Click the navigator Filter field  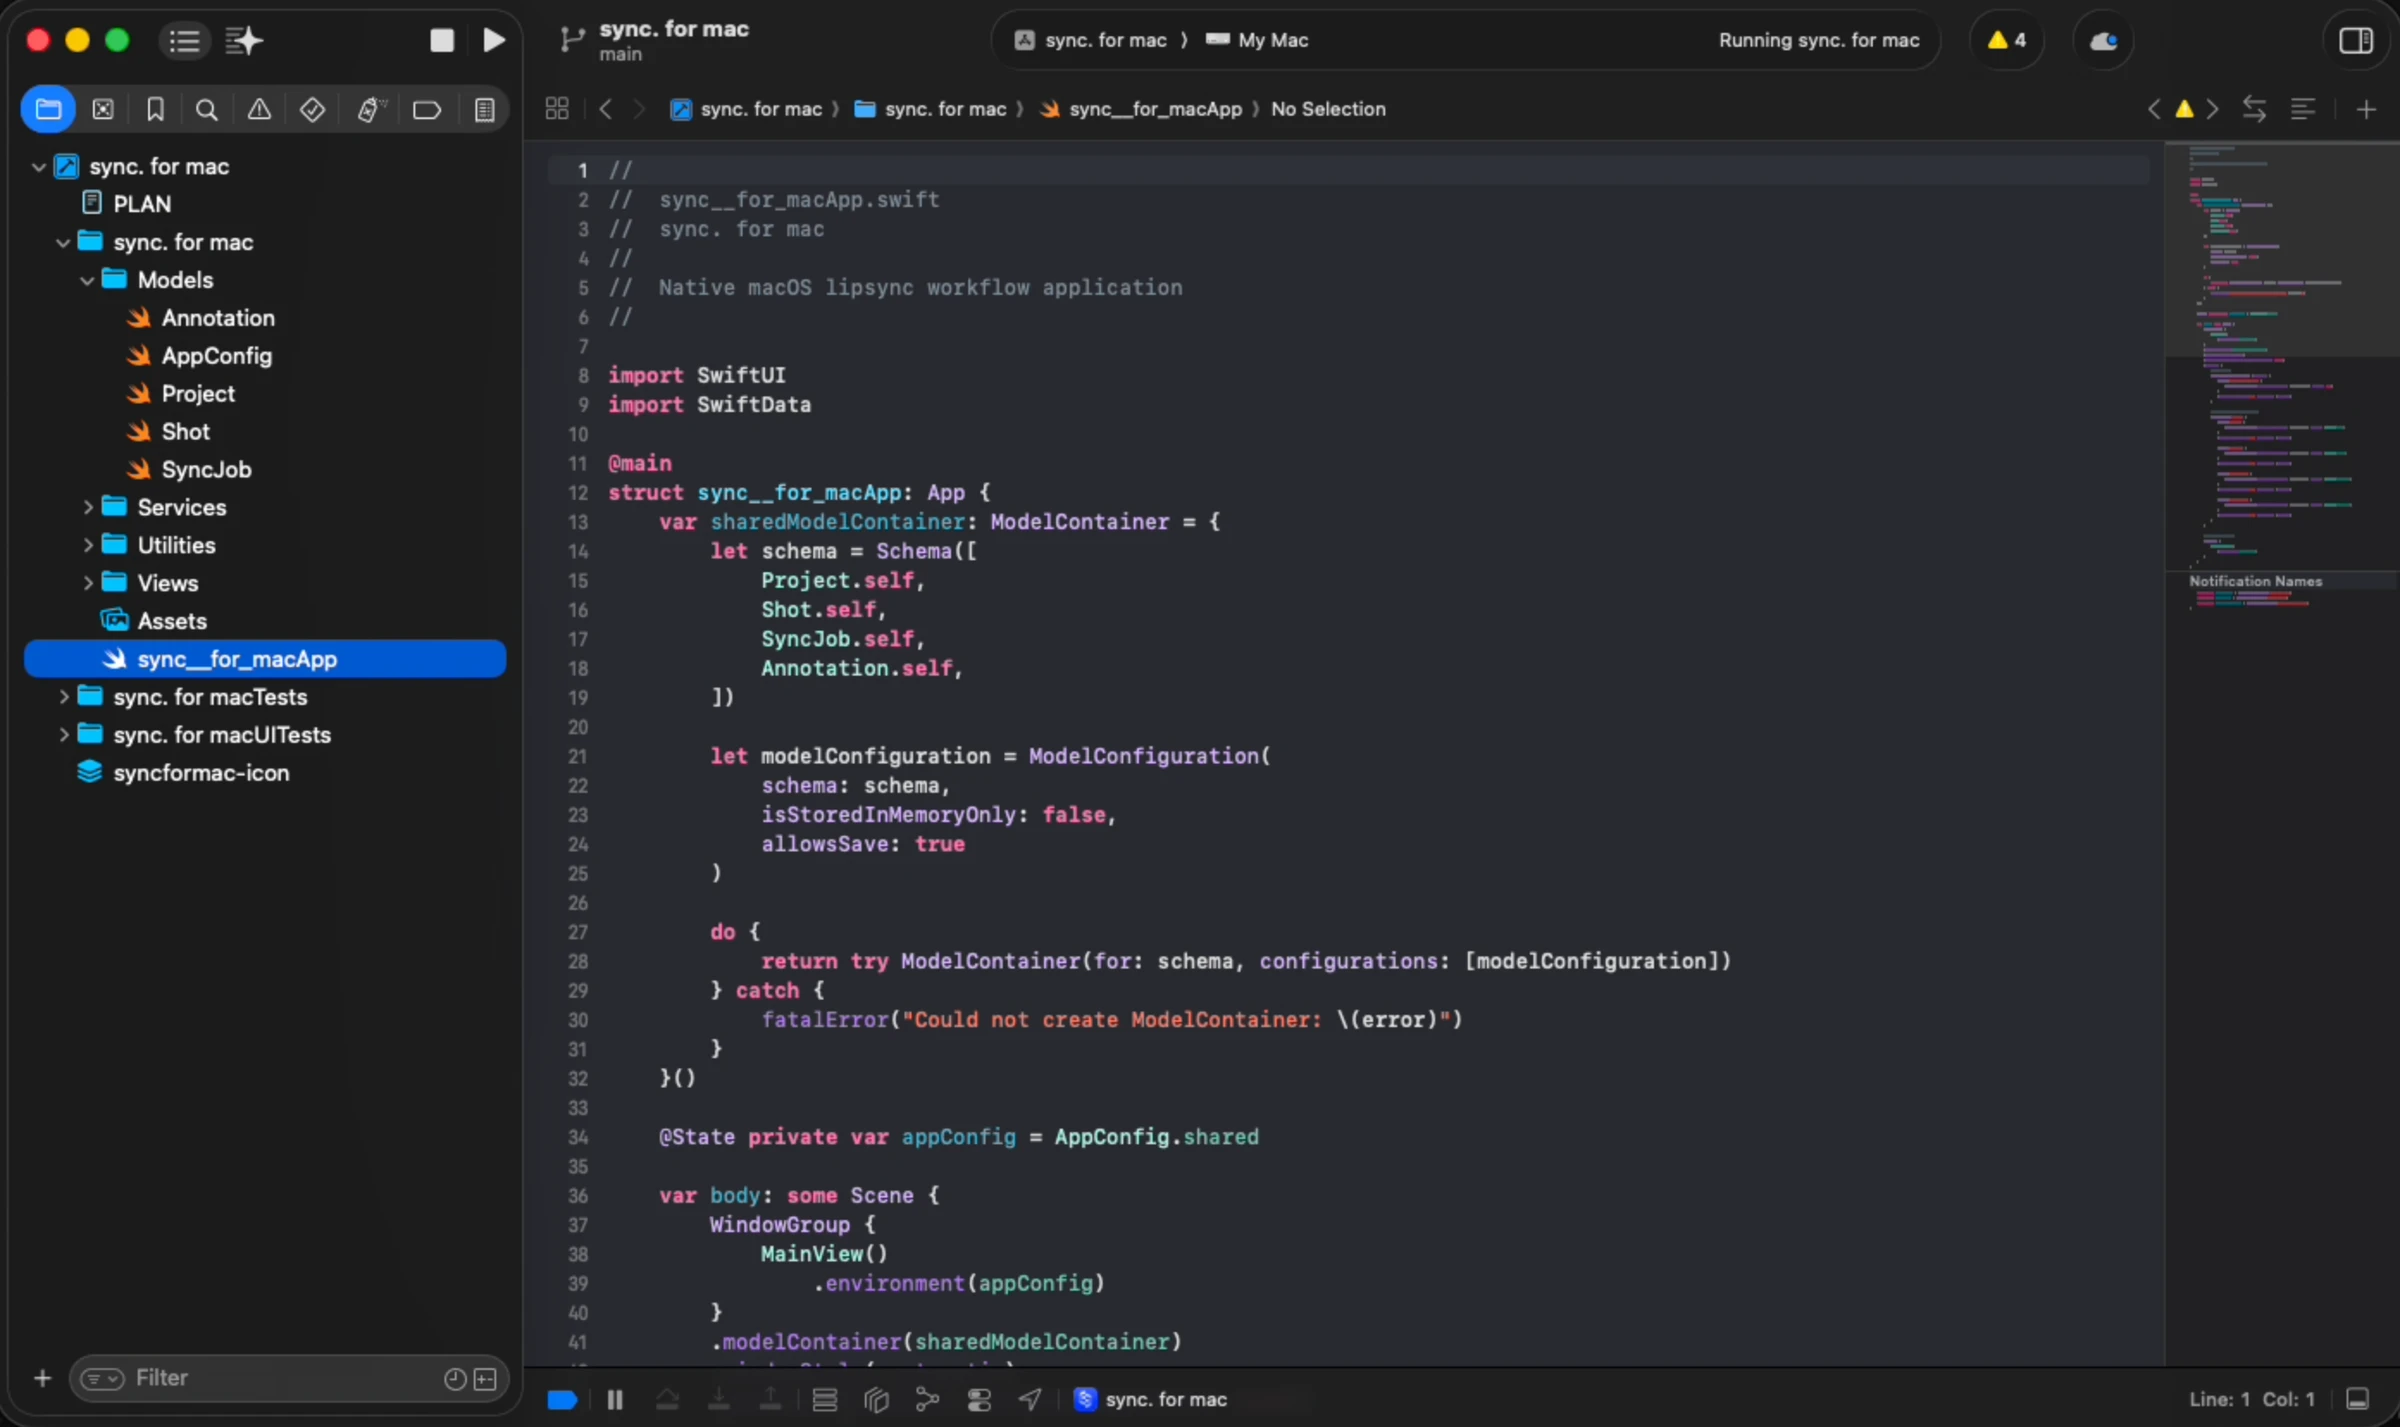(290, 1379)
